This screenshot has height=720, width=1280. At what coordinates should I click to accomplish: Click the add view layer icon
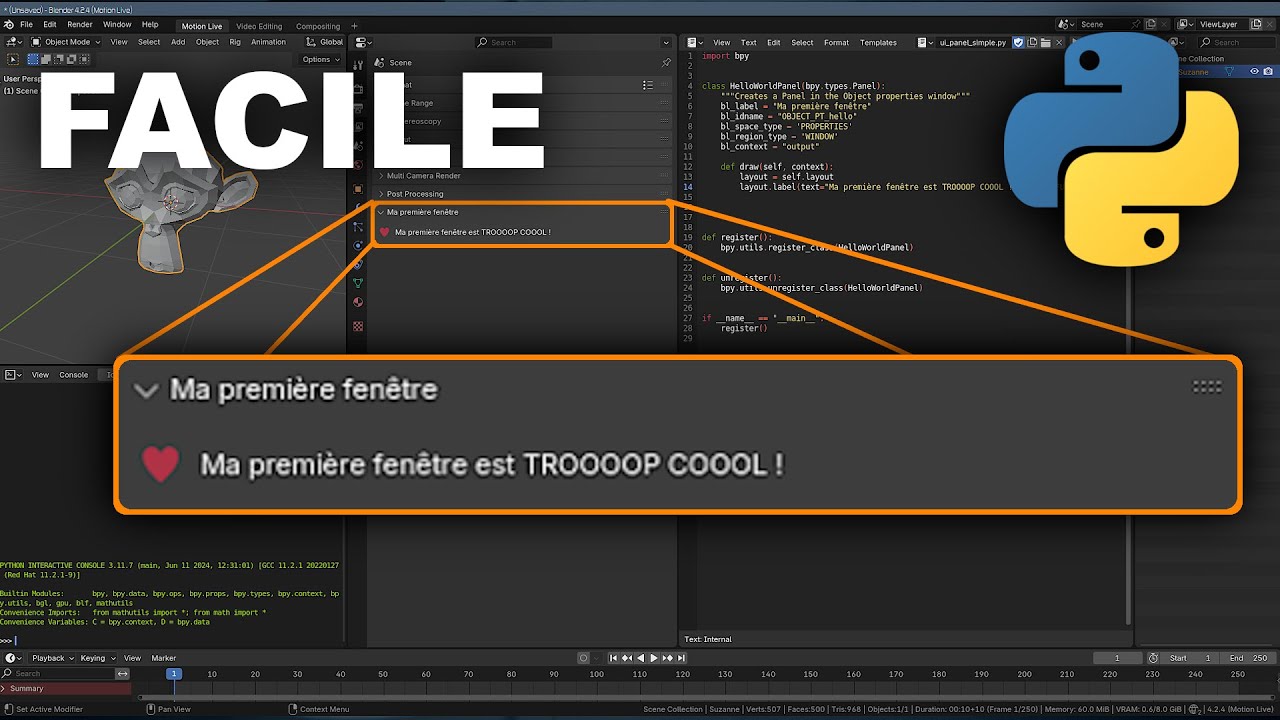click(1256, 24)
